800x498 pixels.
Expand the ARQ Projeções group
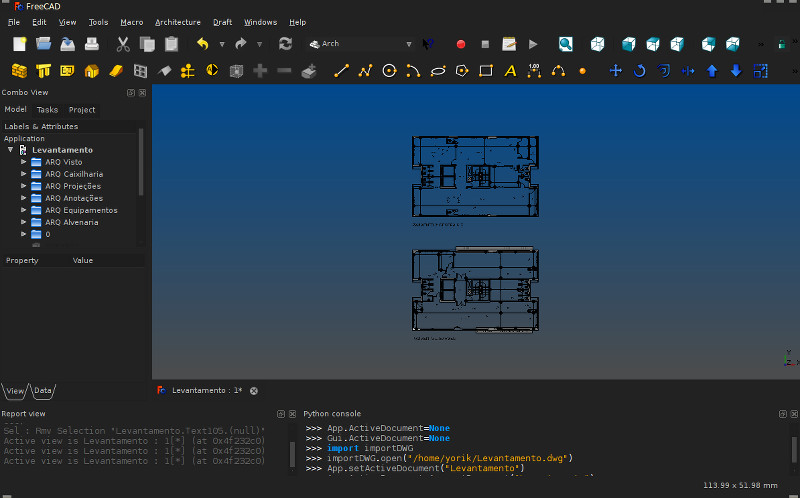(23, 186)
